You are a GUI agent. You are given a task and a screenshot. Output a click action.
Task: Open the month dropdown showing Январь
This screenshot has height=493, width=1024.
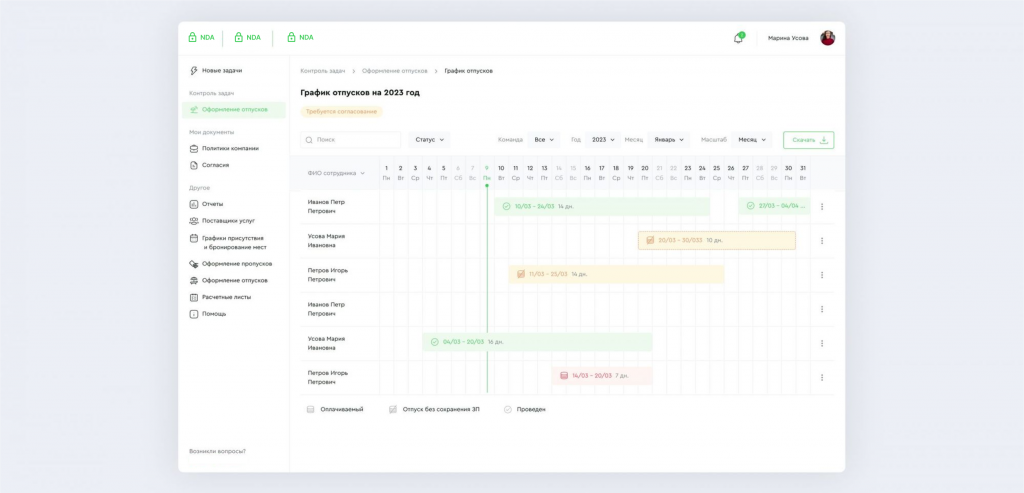(x=668, y=140)
